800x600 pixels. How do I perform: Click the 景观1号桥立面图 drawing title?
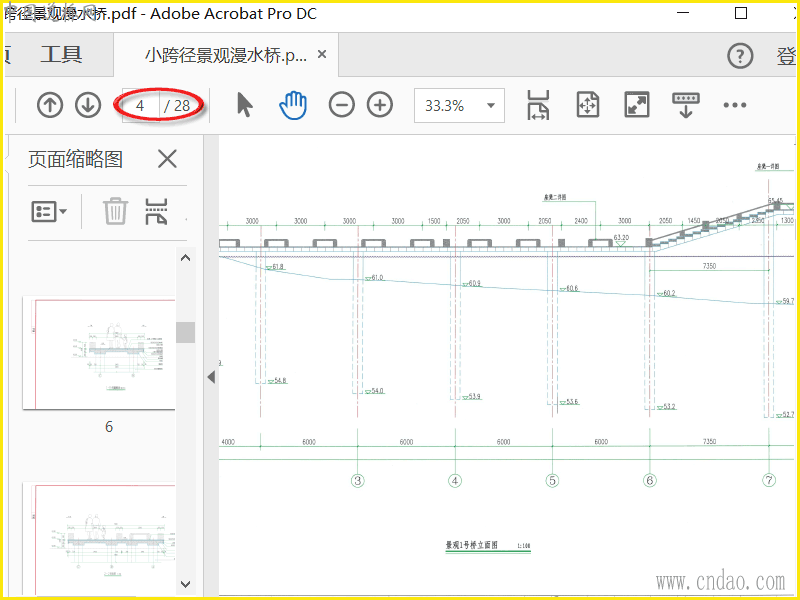point(471,545)
